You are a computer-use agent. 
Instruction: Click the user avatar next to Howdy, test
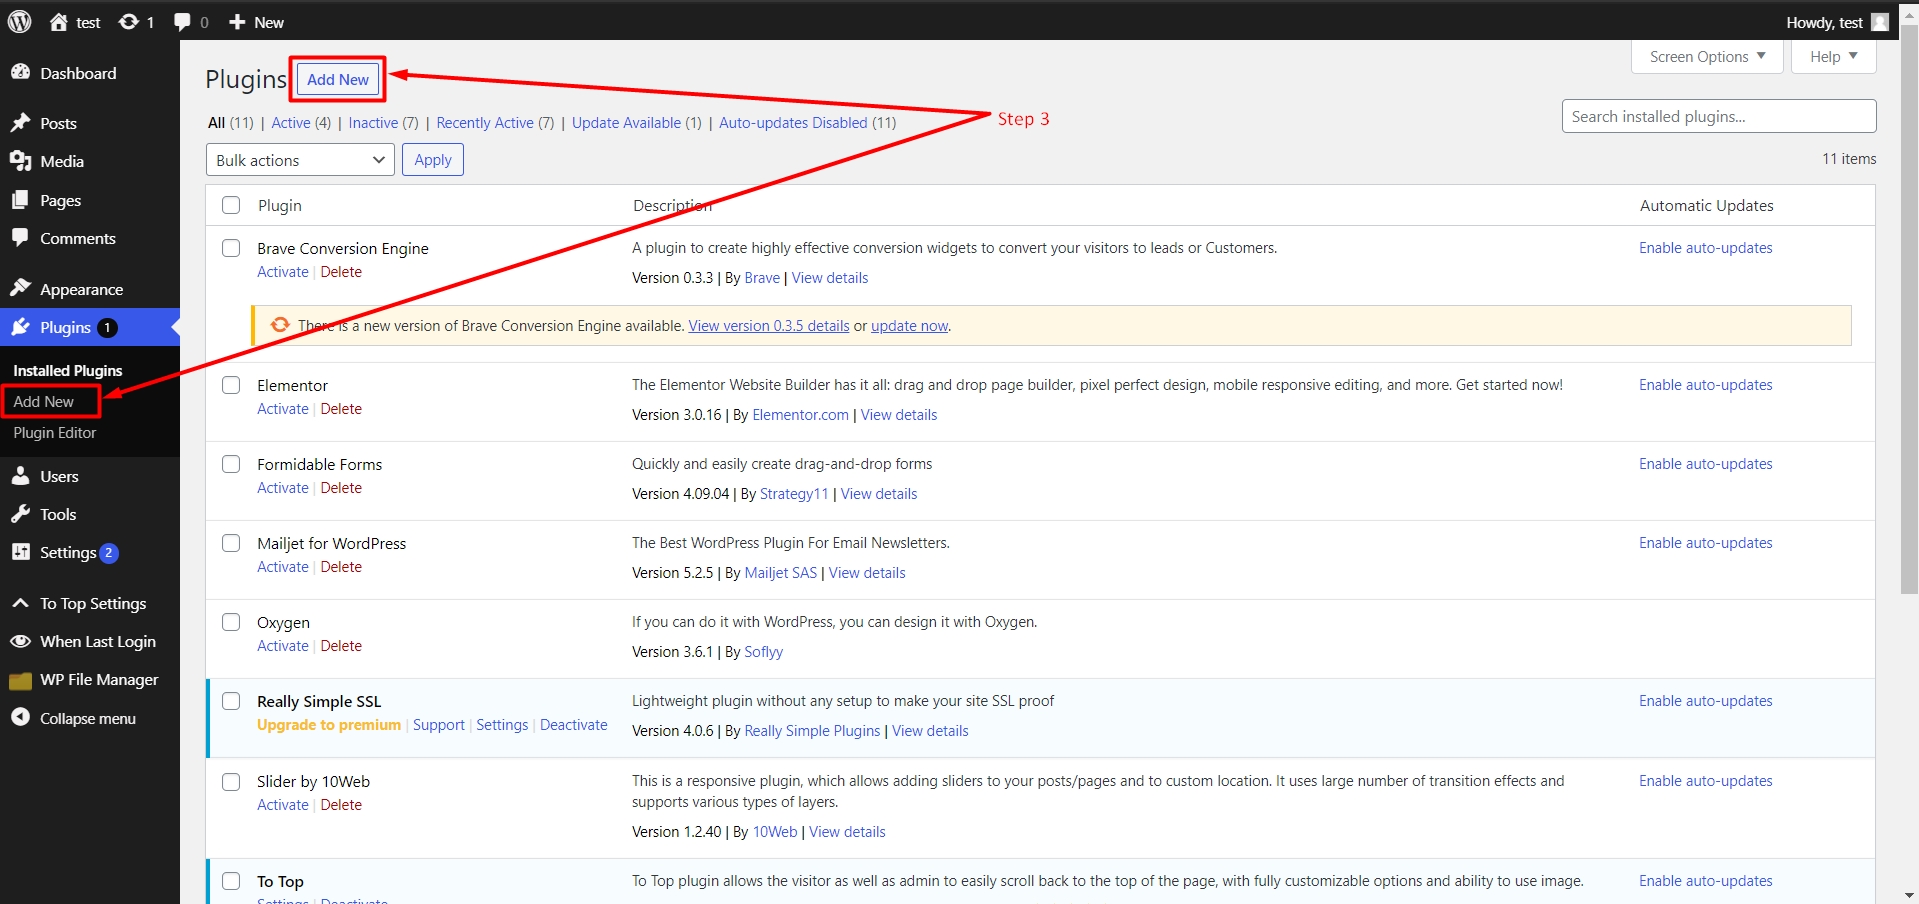(1880, 22)
